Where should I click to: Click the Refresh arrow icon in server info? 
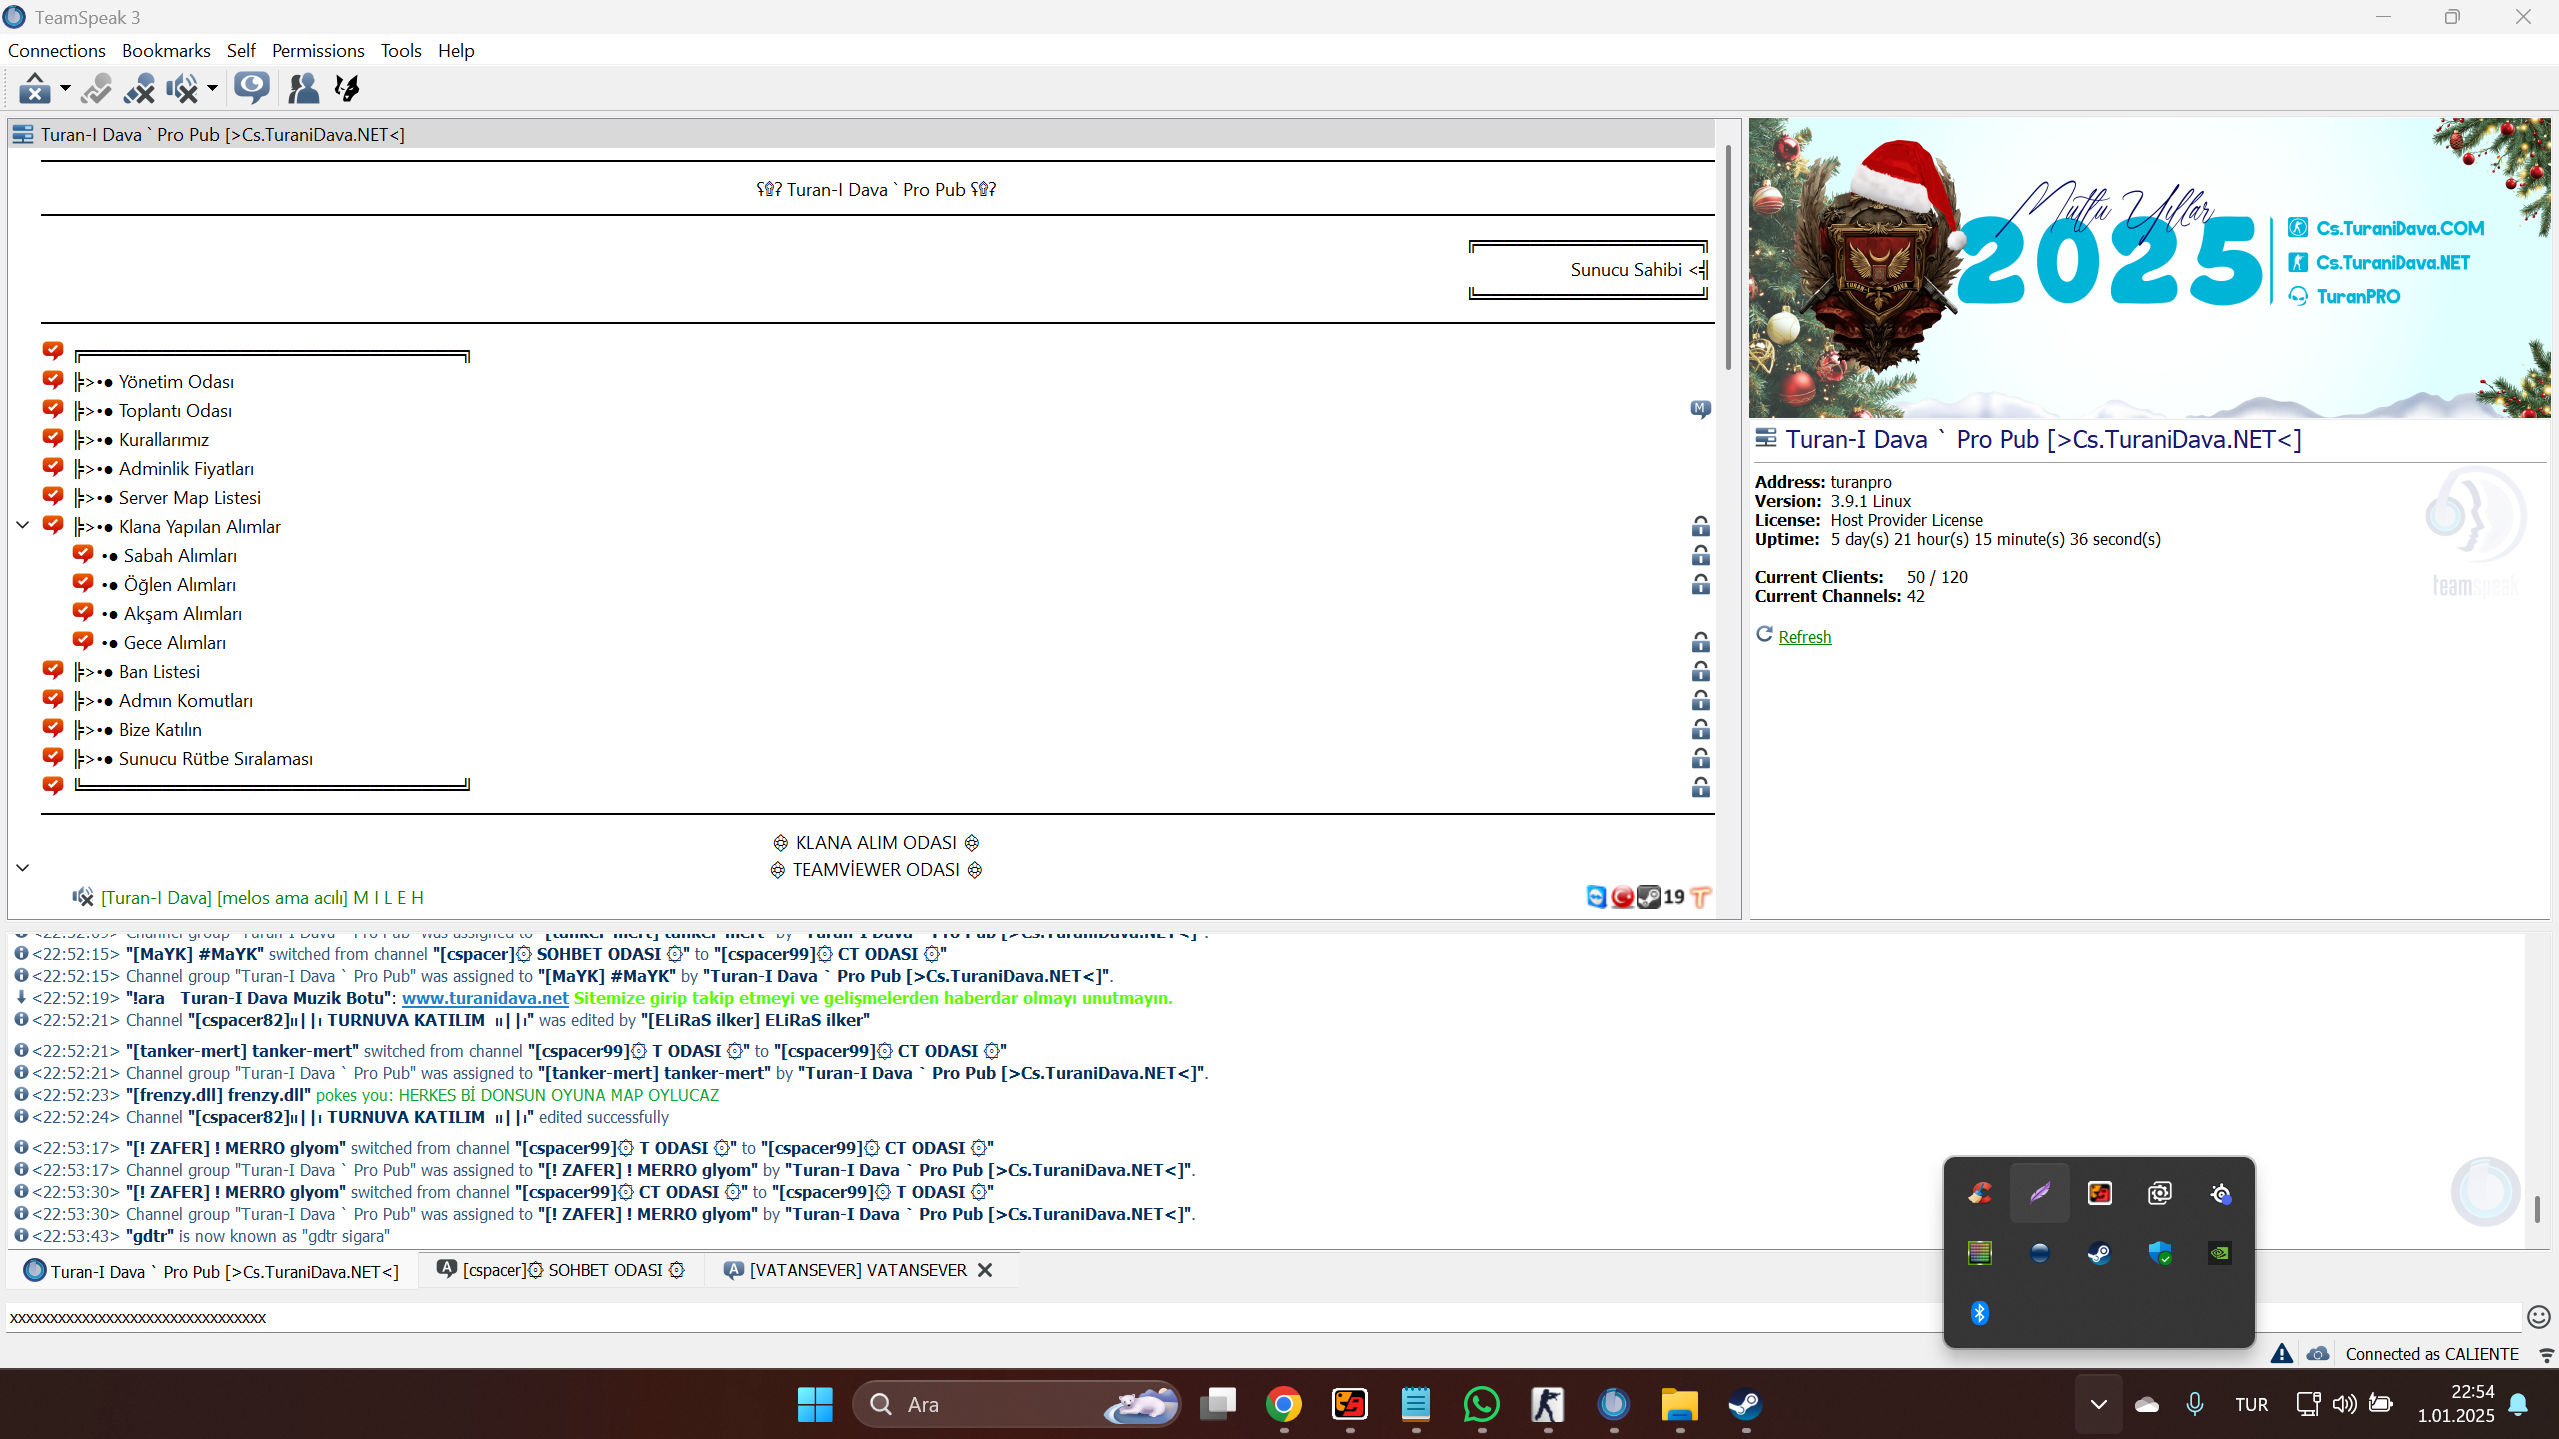pos(1764,634)
